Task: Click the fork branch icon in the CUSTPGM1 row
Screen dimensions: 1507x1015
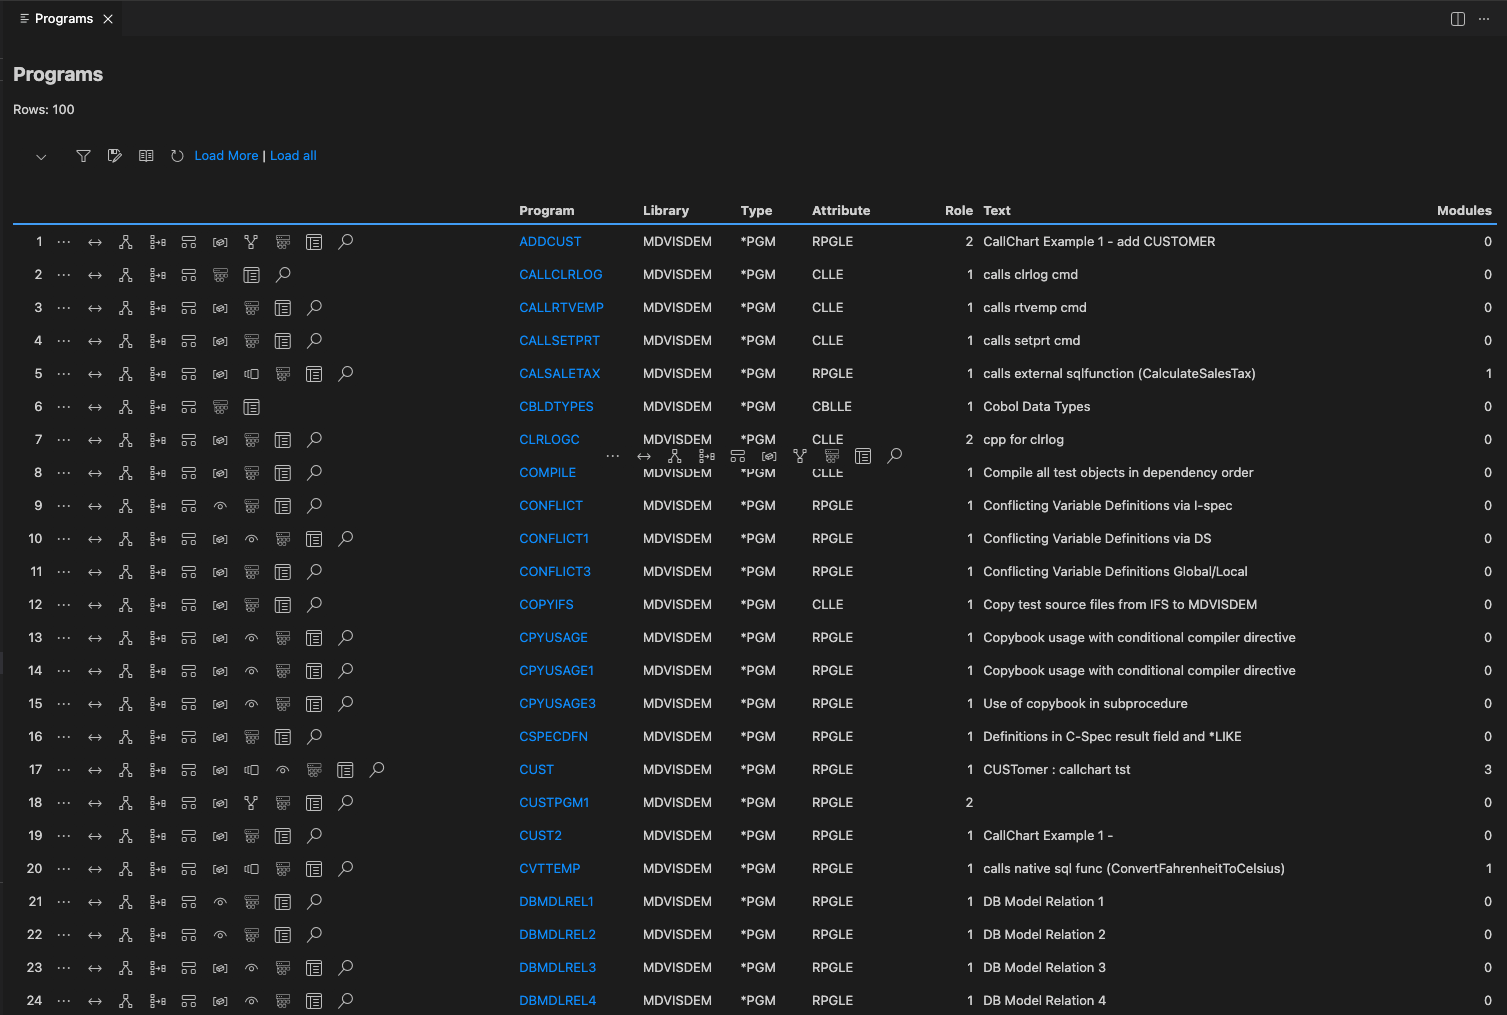Action: click(x=251, y=803)
